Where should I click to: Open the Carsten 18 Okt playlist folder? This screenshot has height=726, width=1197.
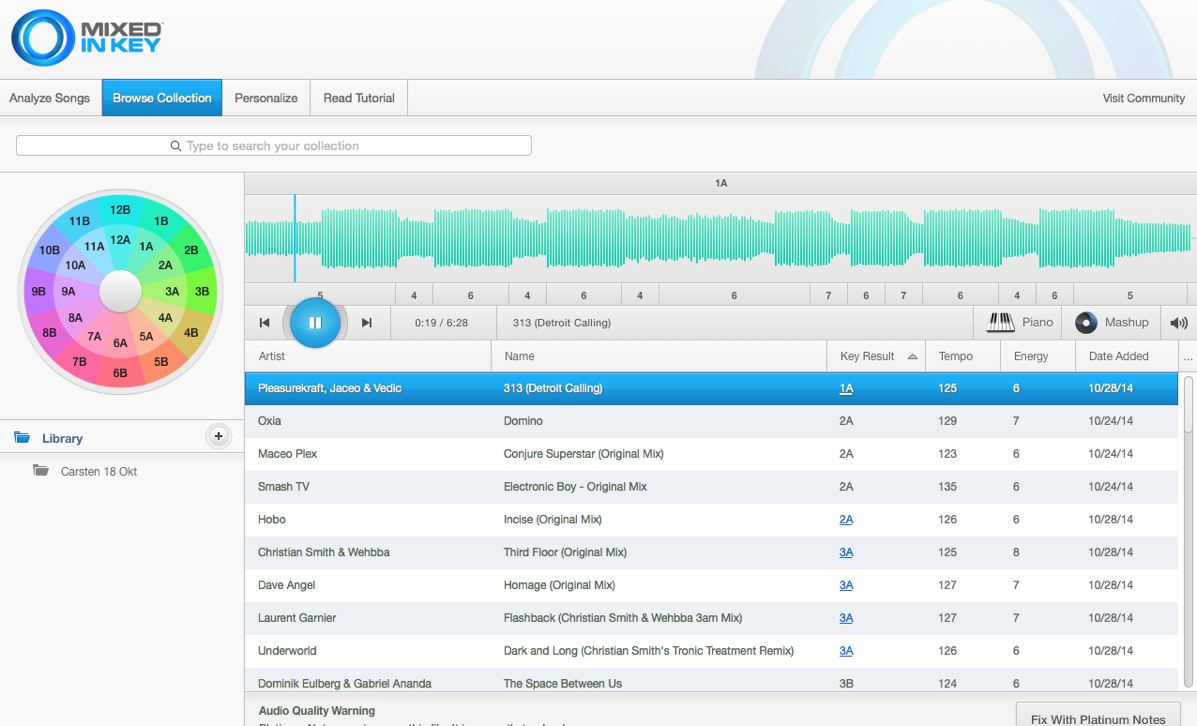(98, 471)
